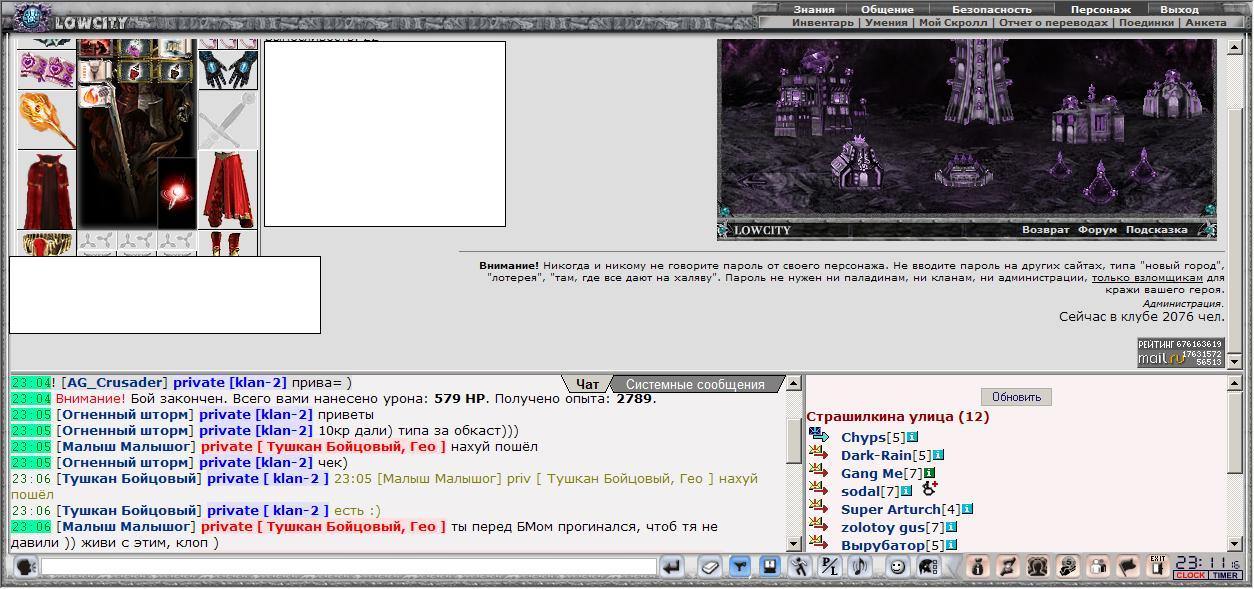1254x589 pixels.
Task: Click the flag icon in toolbar
Action: tap(1128, 567)
